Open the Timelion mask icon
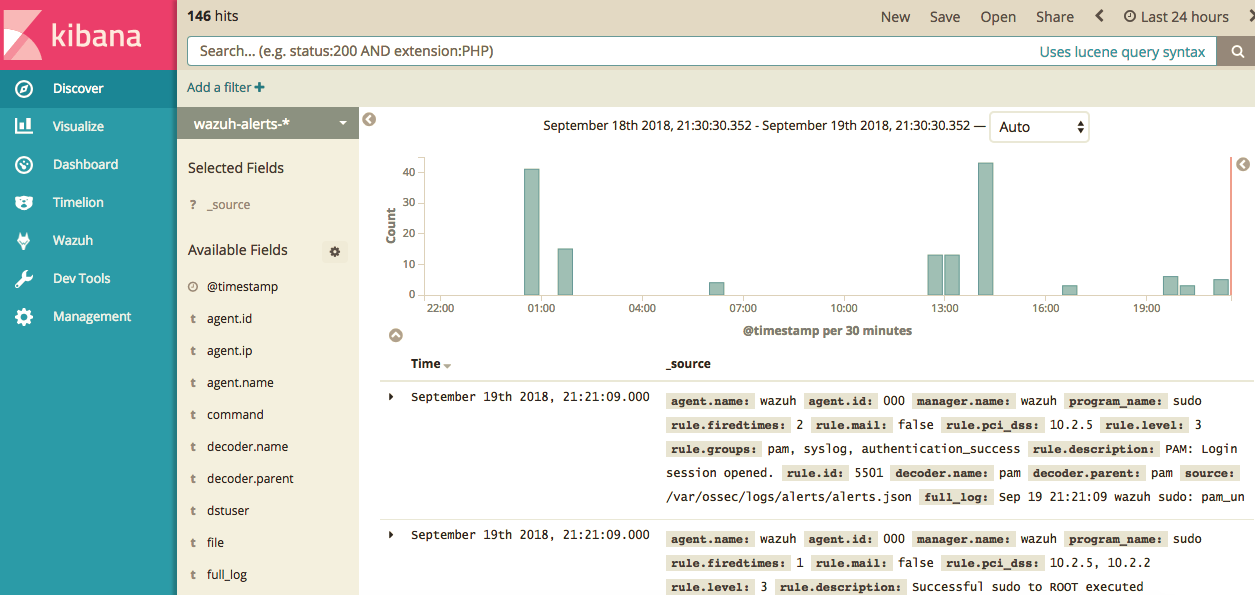Image resolution: width=1255 pixels, height=595 pixels. click(x=23, y=203)
